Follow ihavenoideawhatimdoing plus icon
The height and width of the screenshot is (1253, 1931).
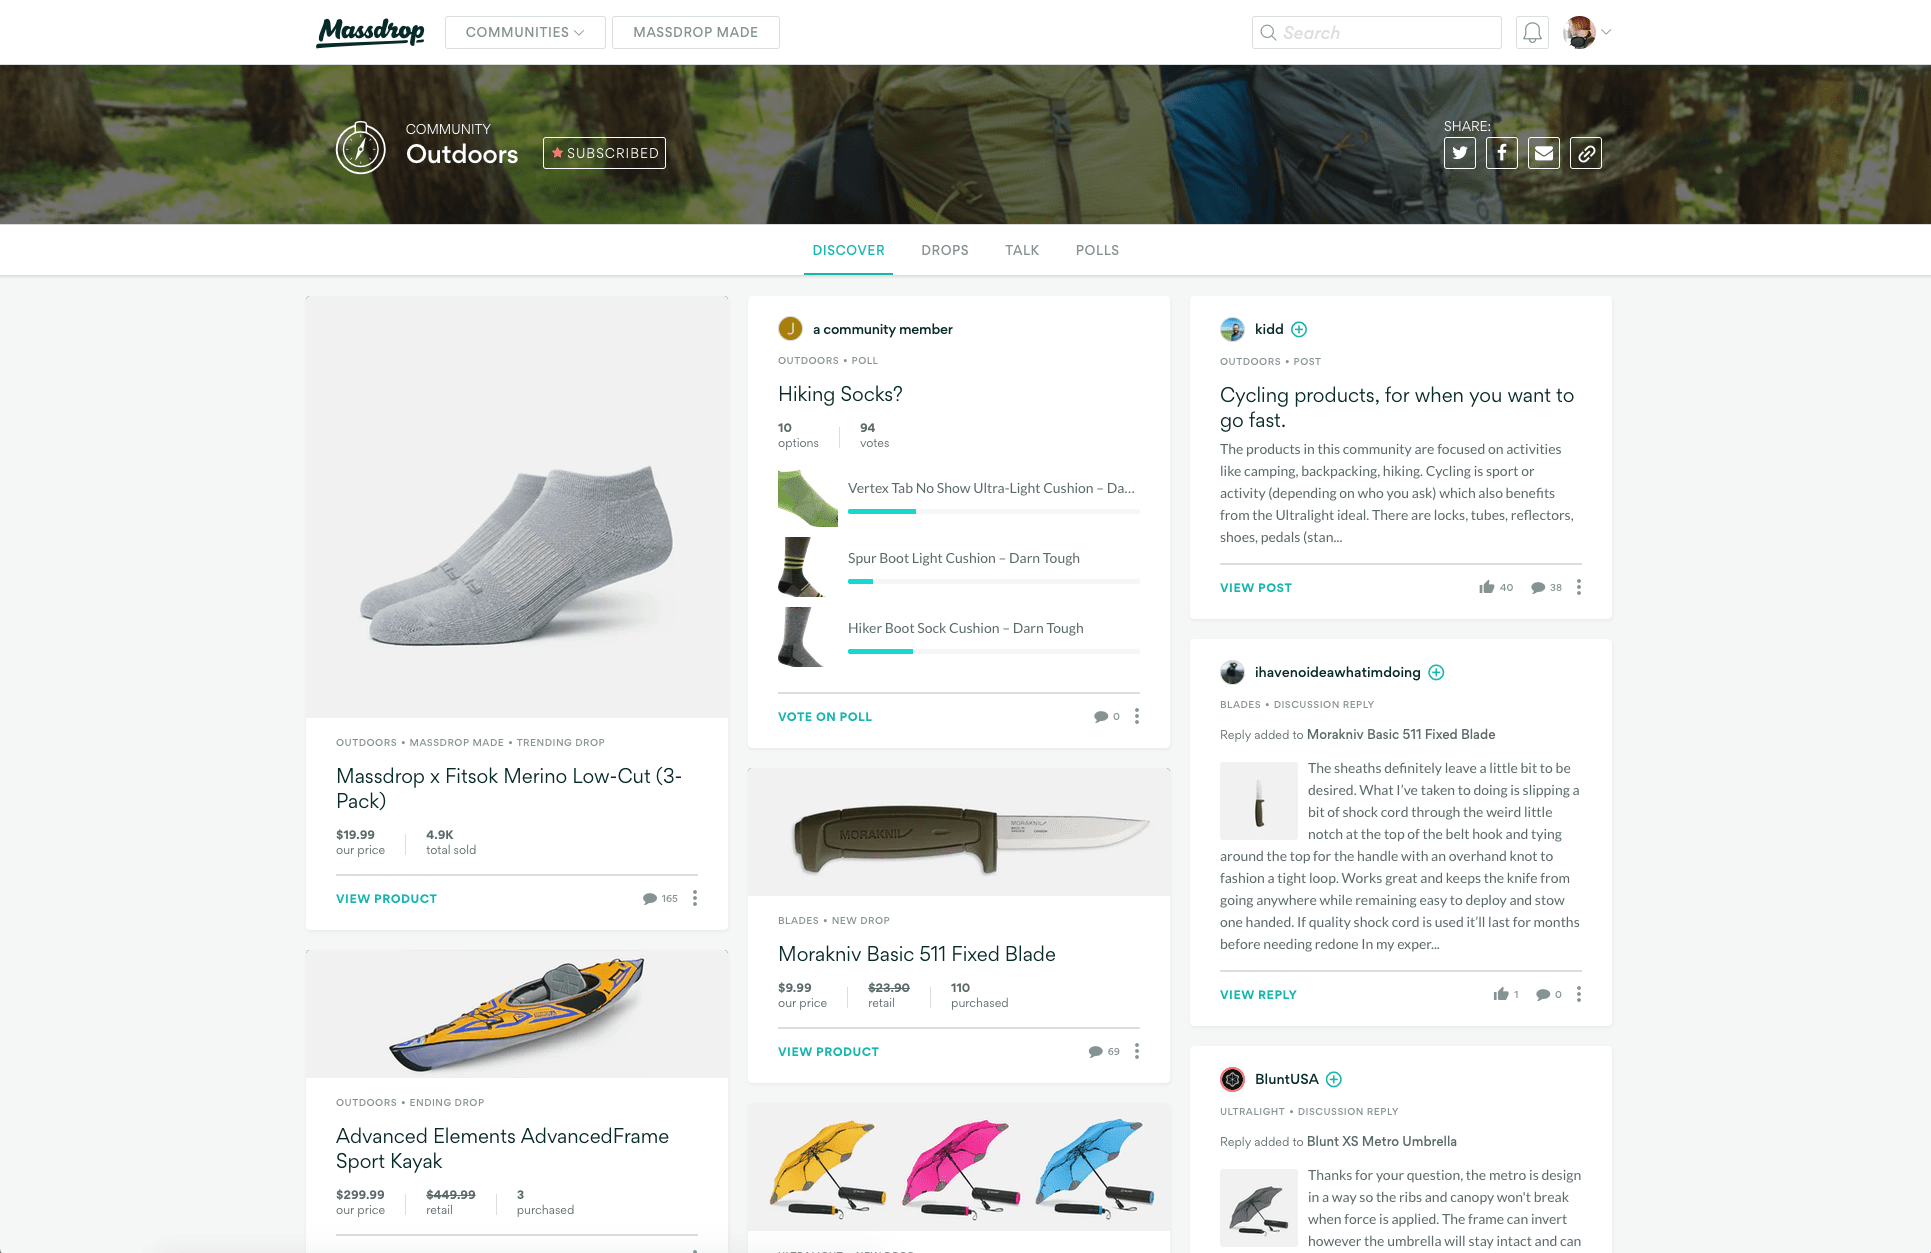[1436, 672]
